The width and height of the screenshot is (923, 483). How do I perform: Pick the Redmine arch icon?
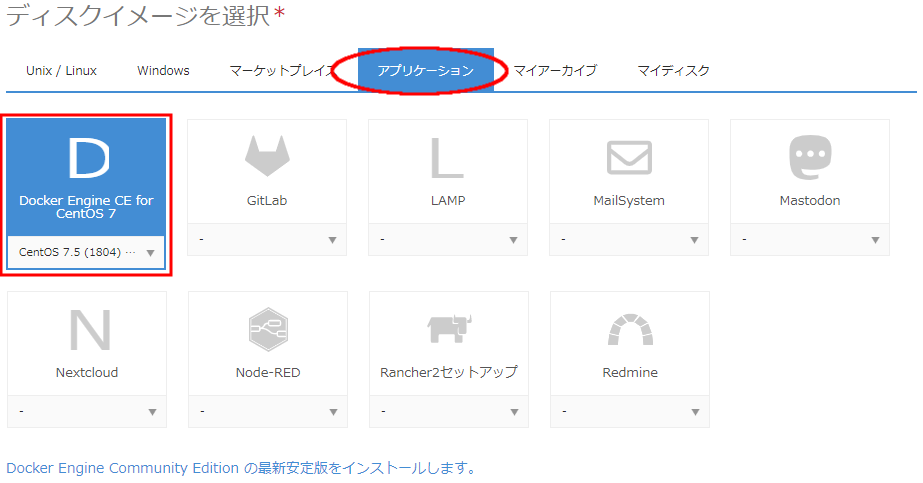630,329
